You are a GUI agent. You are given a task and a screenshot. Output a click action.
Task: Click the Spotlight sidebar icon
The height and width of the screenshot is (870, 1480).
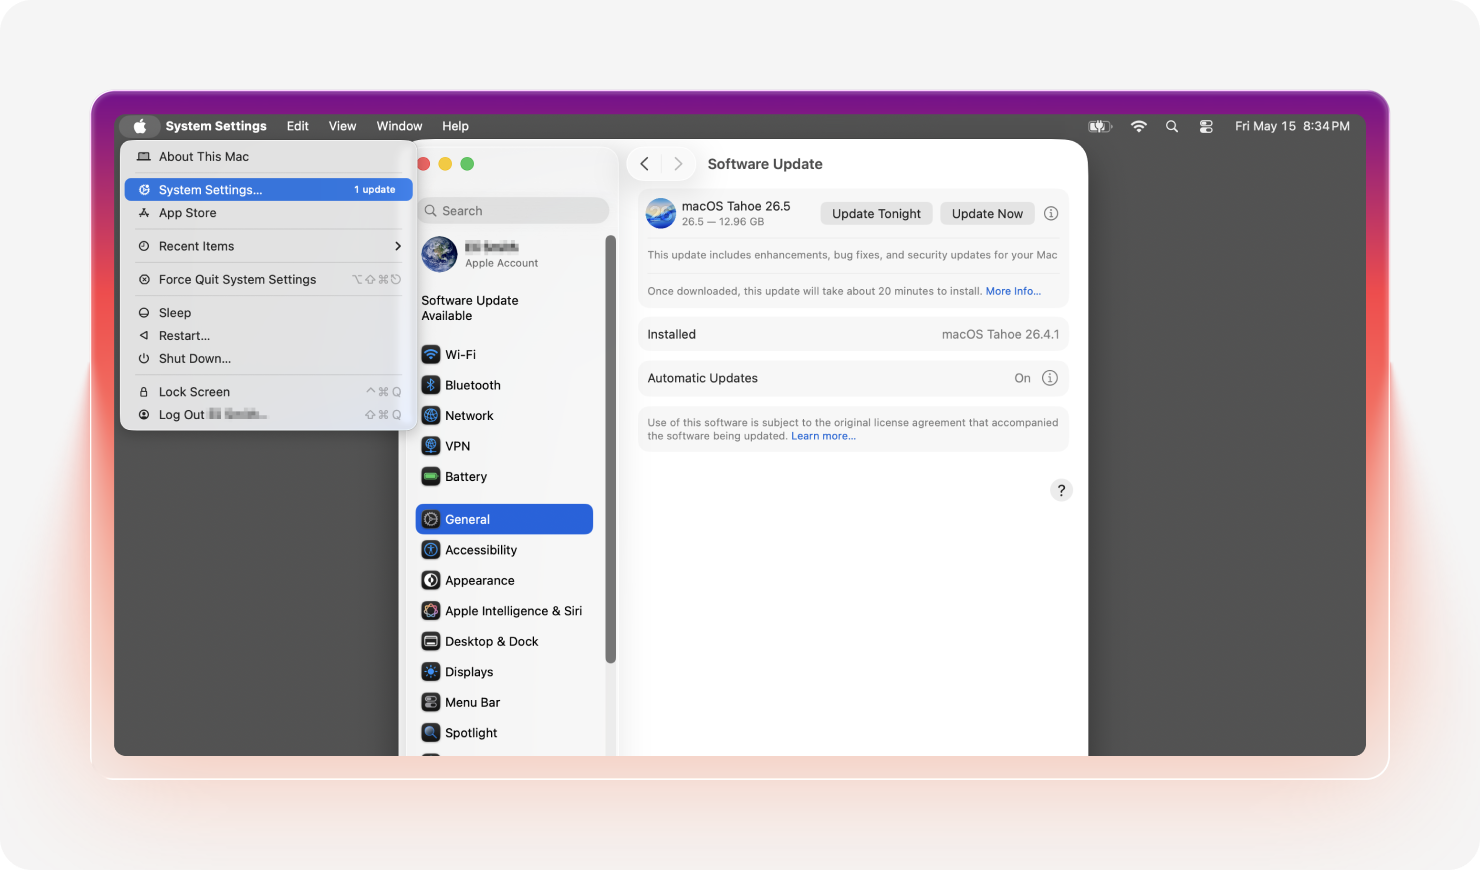click(431, 733)
